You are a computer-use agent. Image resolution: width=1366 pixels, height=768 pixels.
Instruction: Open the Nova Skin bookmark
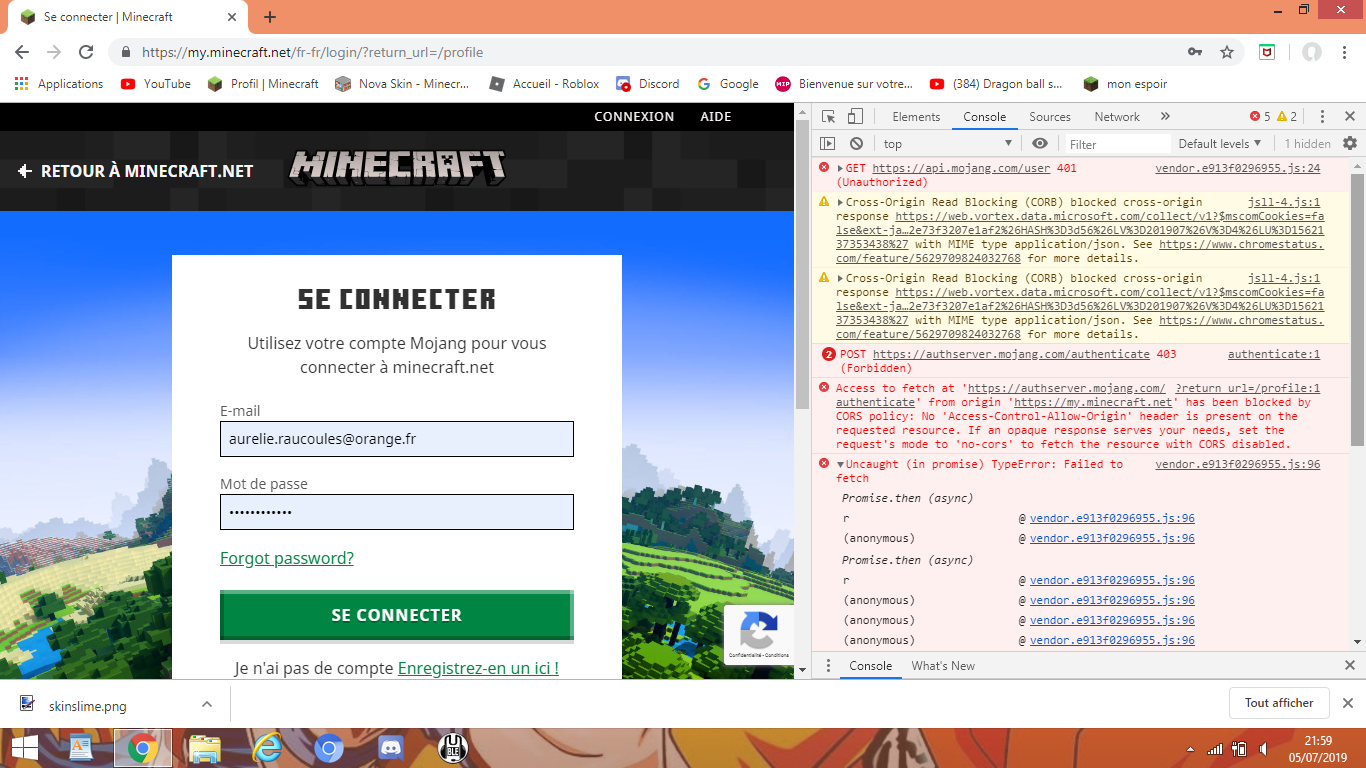(403, 84)
